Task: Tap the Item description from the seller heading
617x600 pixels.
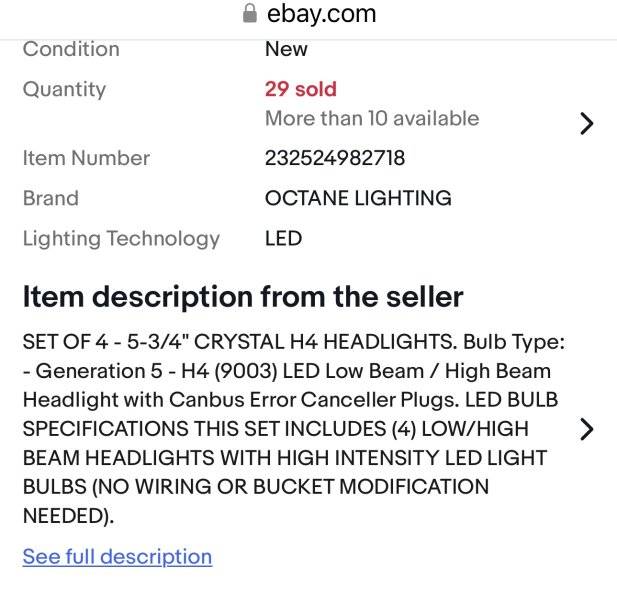Action: (243, 297)
